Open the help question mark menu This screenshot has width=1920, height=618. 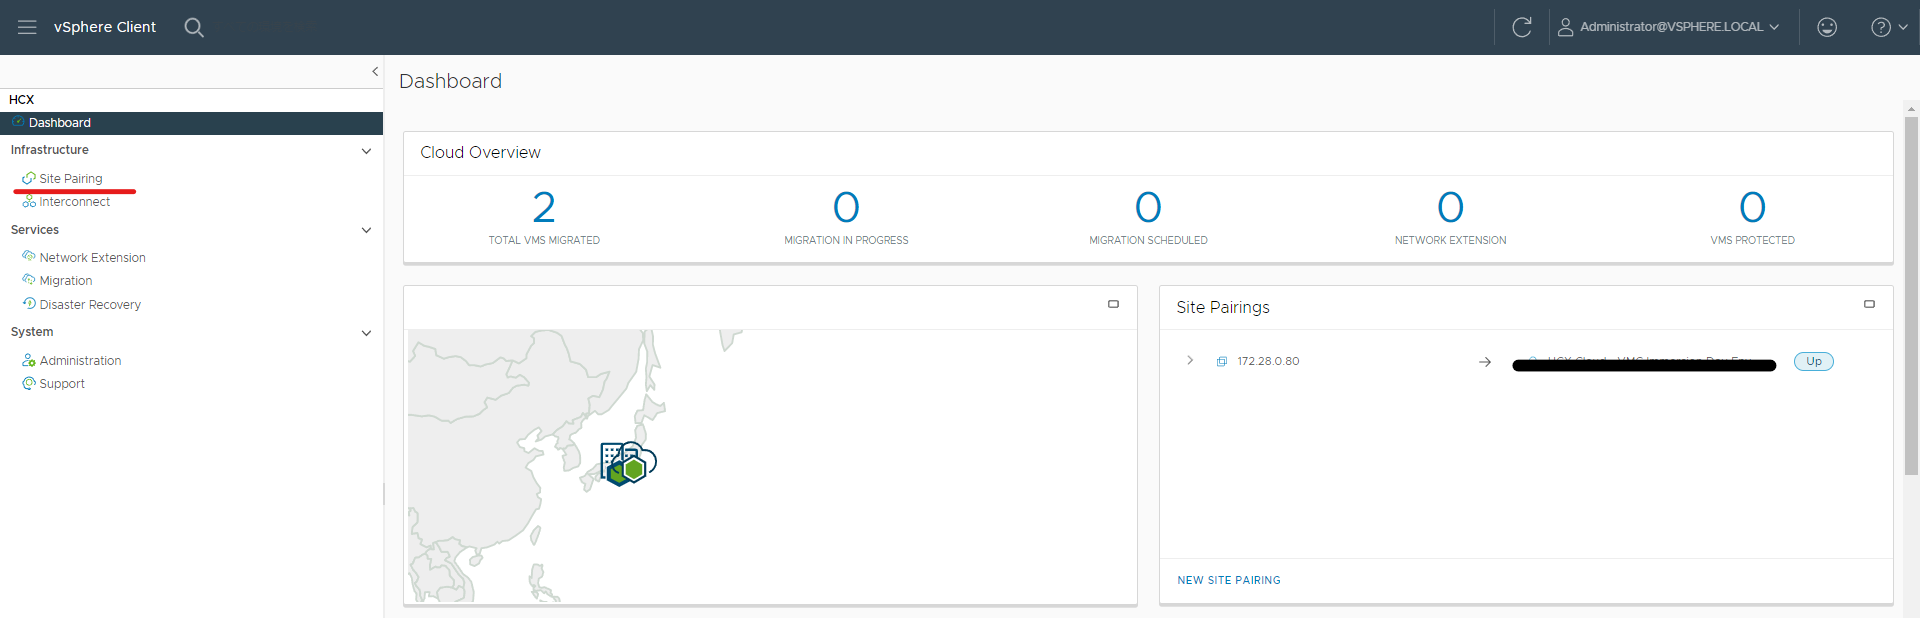click(1889, 27)
